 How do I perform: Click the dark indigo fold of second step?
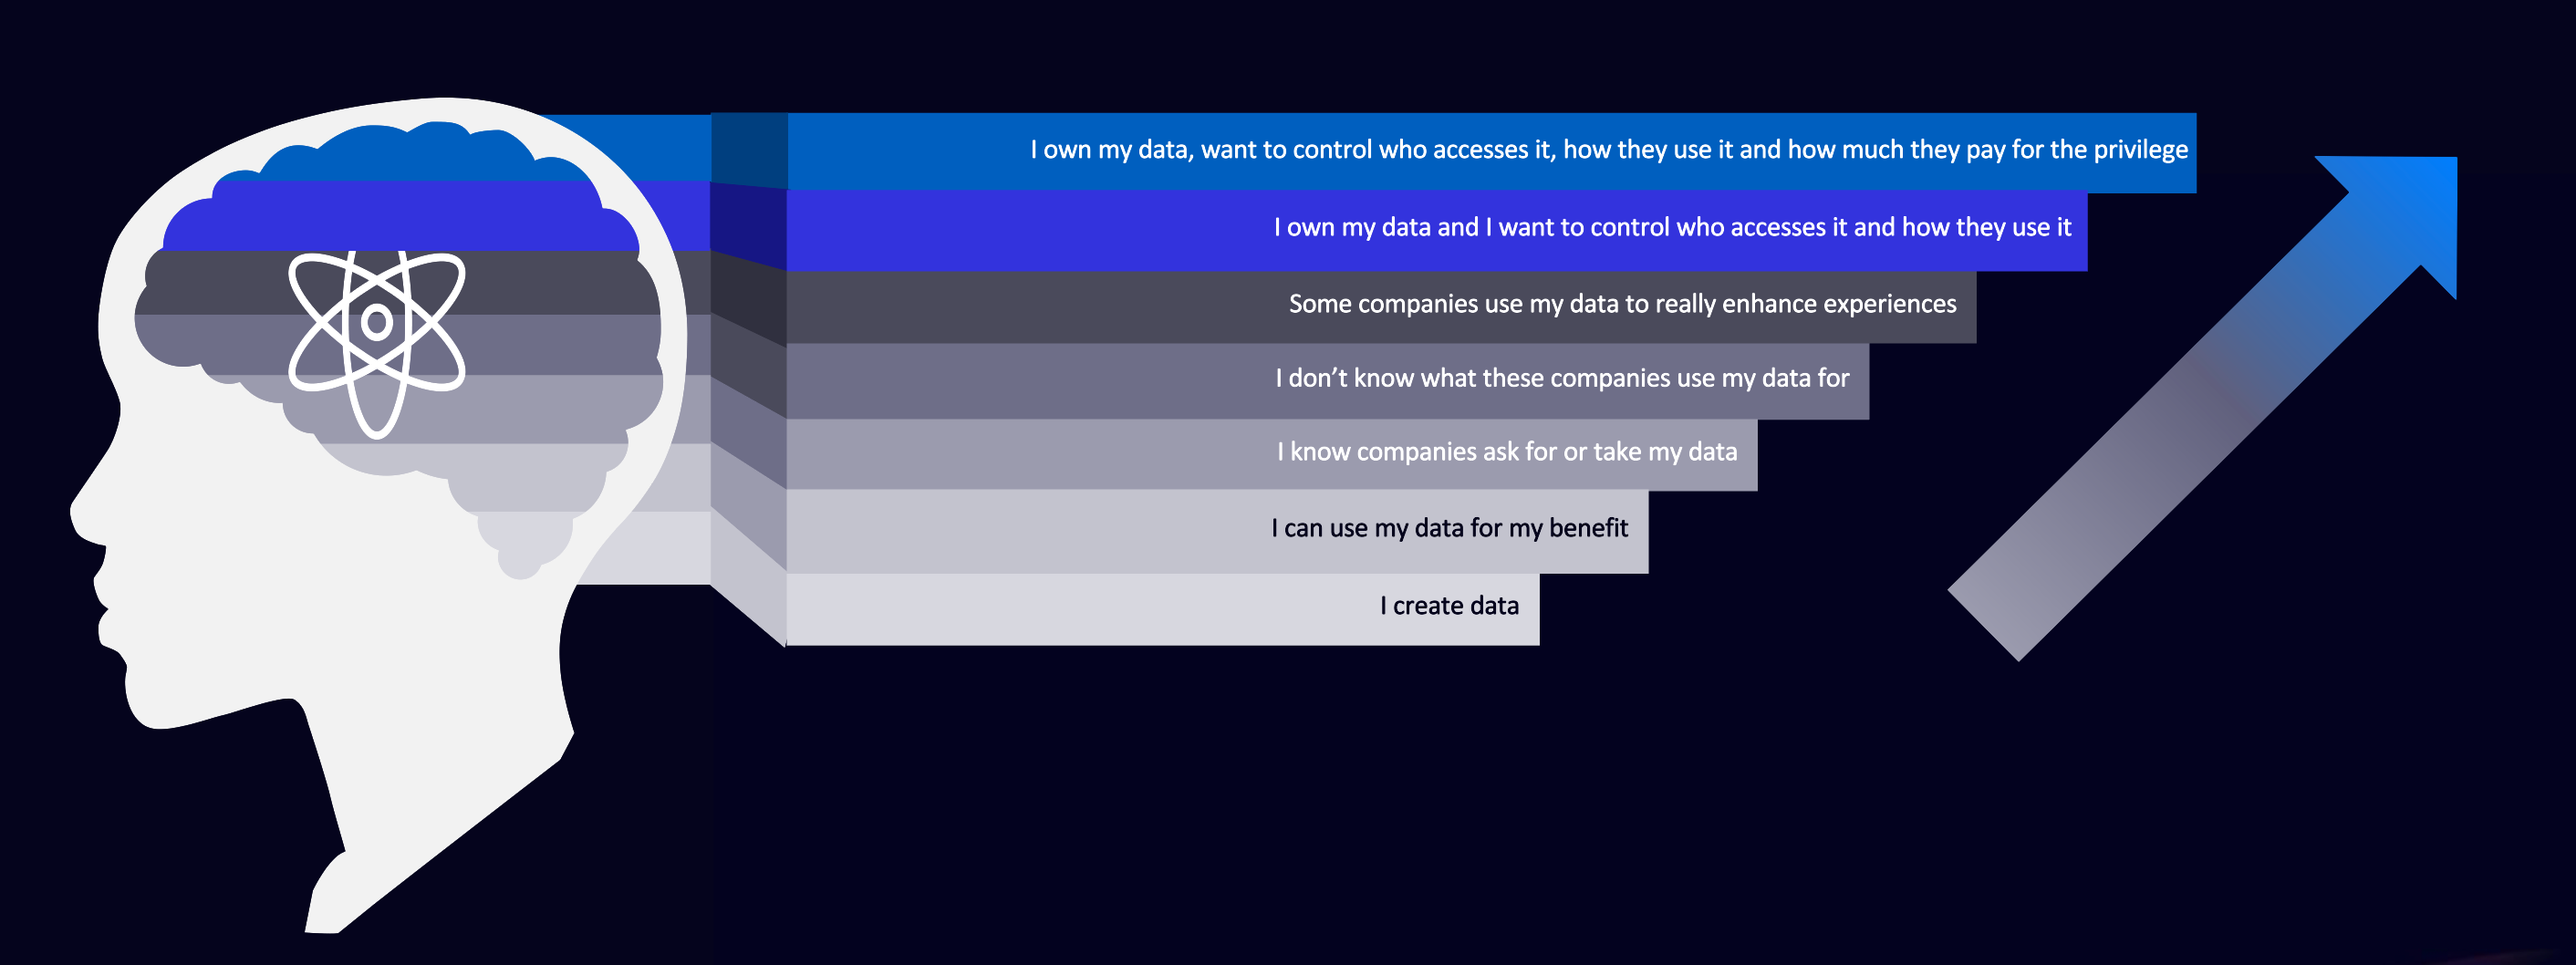coord(748,226)
